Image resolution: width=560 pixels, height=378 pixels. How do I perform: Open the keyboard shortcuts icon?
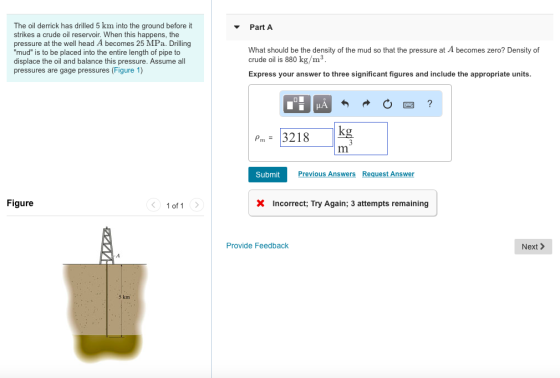coord(408,105)
